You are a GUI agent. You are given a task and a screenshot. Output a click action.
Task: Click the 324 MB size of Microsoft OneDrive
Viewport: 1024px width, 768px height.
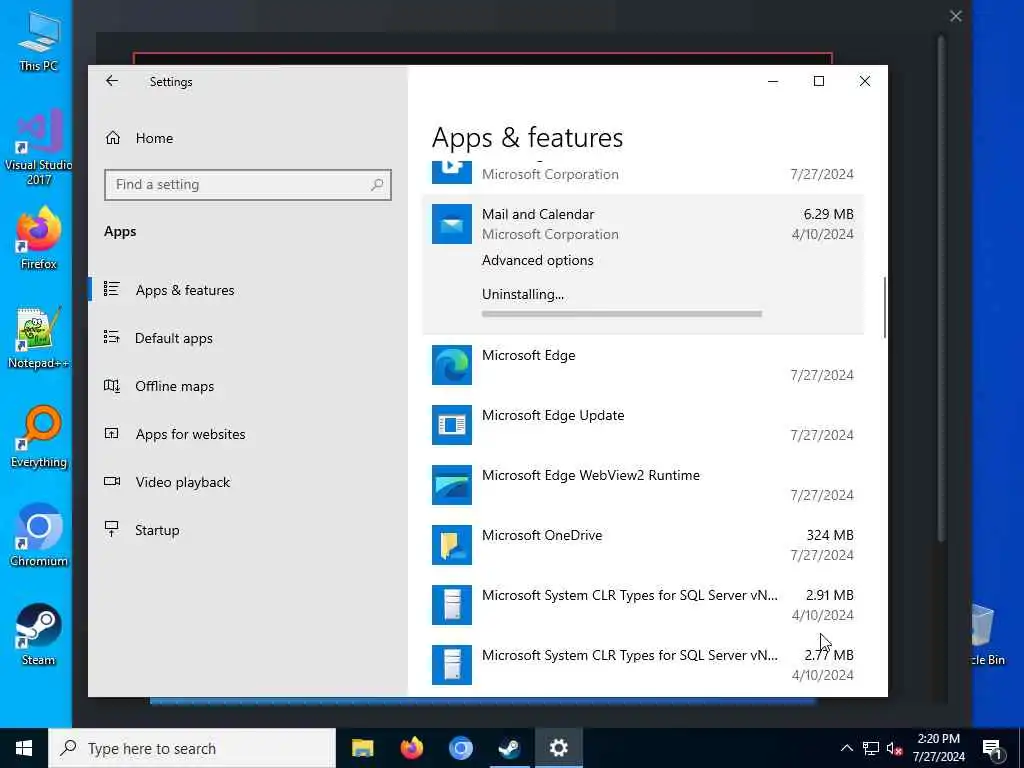tap(829, 535)
